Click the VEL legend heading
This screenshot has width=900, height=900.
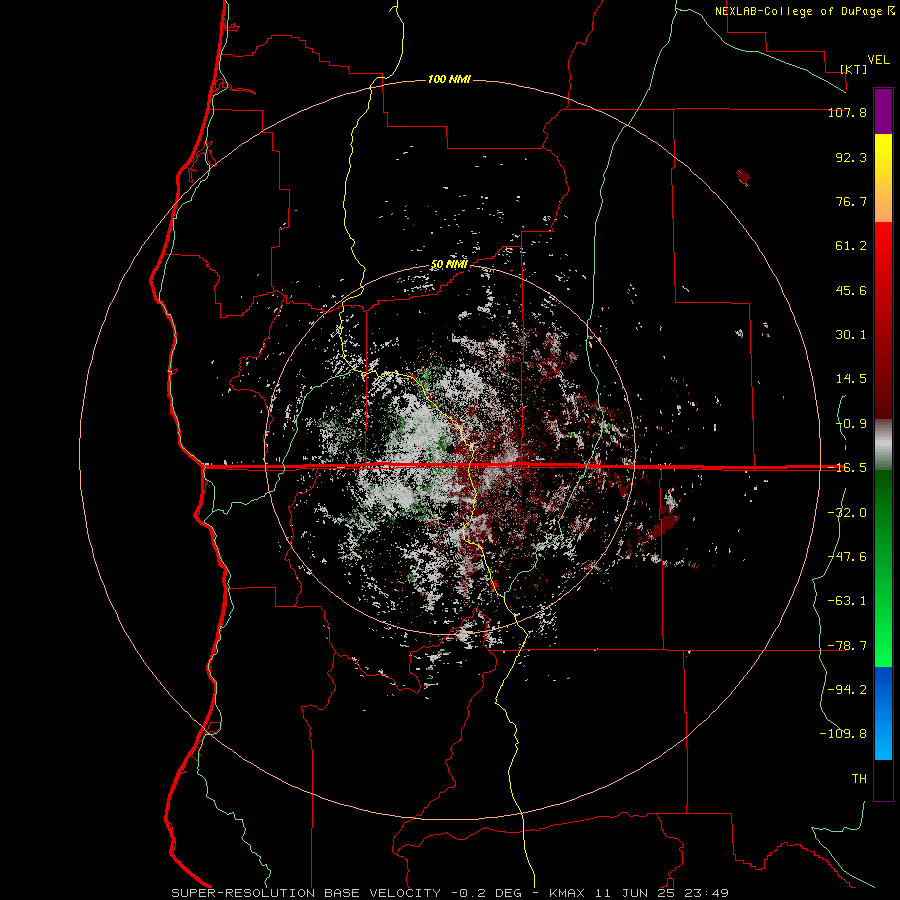878,60
